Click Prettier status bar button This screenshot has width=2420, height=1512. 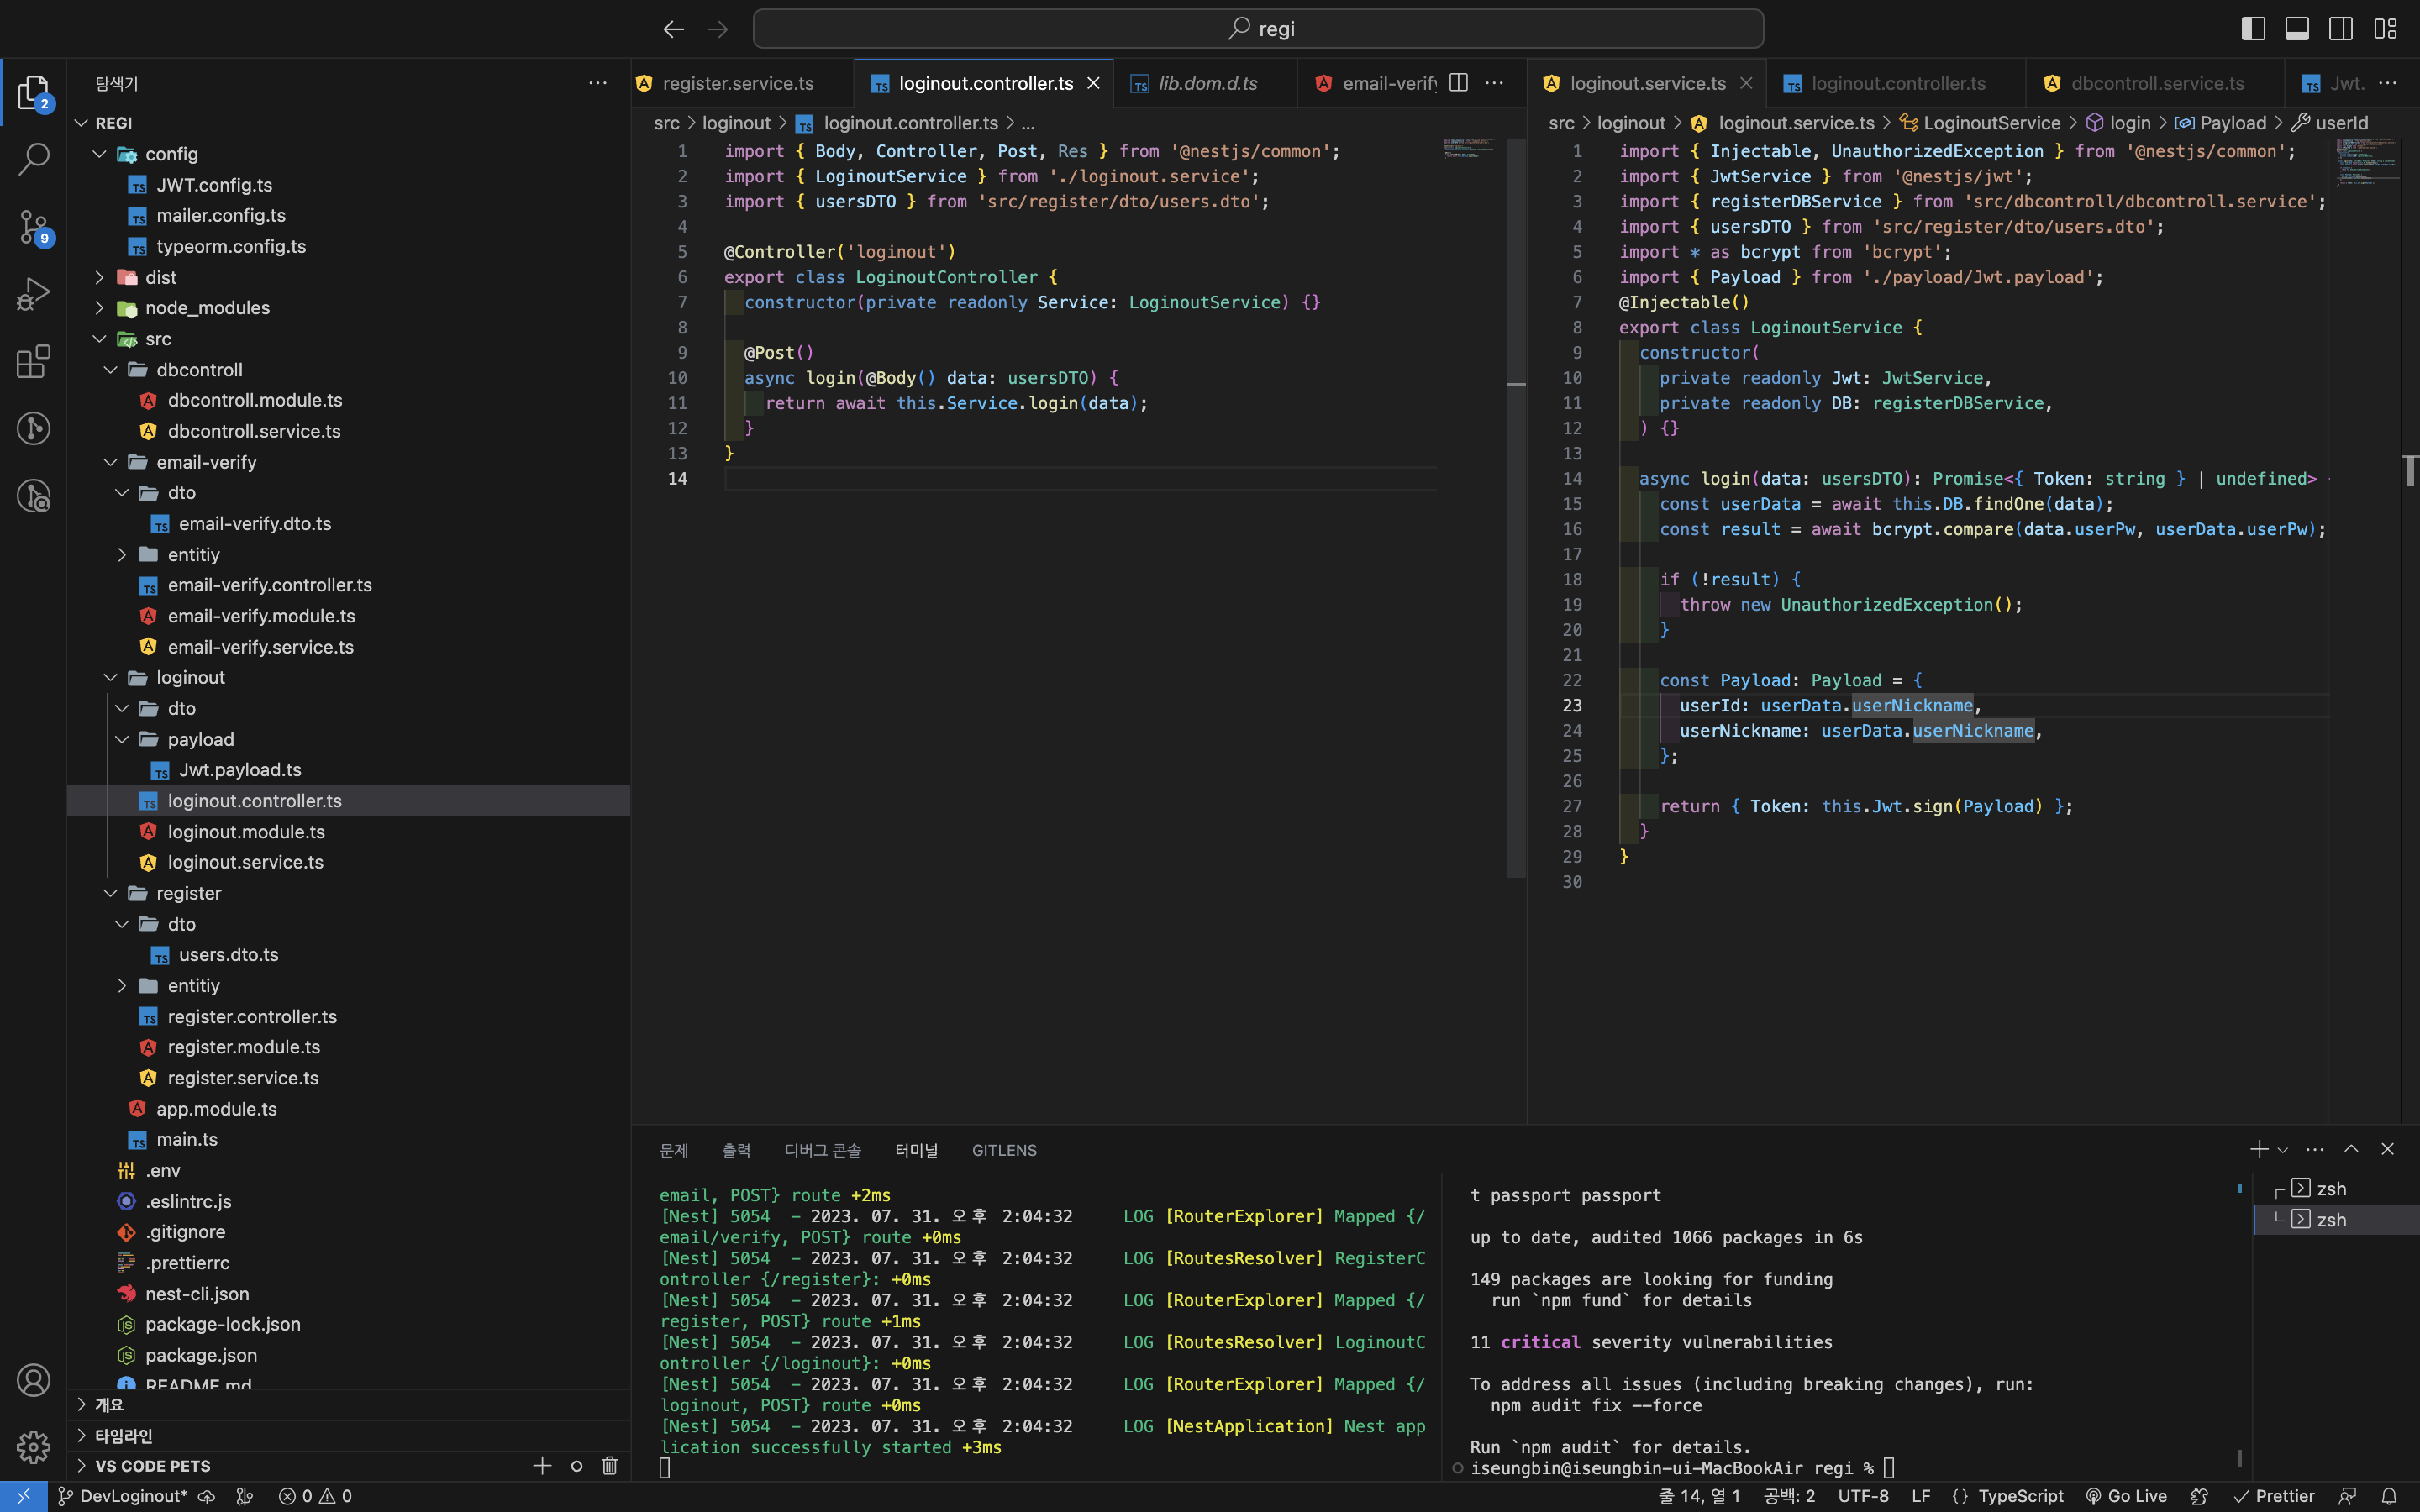(x=2274, y=1496)
